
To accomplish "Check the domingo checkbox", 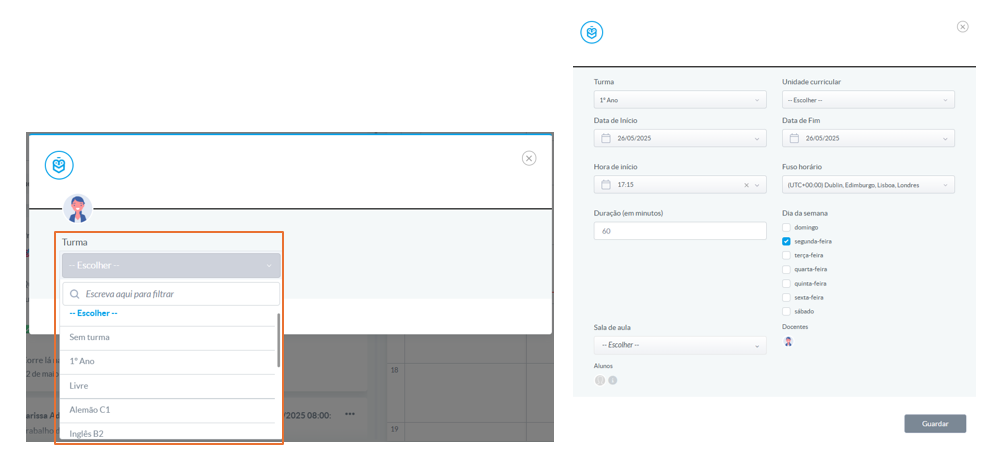I will point(786,227).
